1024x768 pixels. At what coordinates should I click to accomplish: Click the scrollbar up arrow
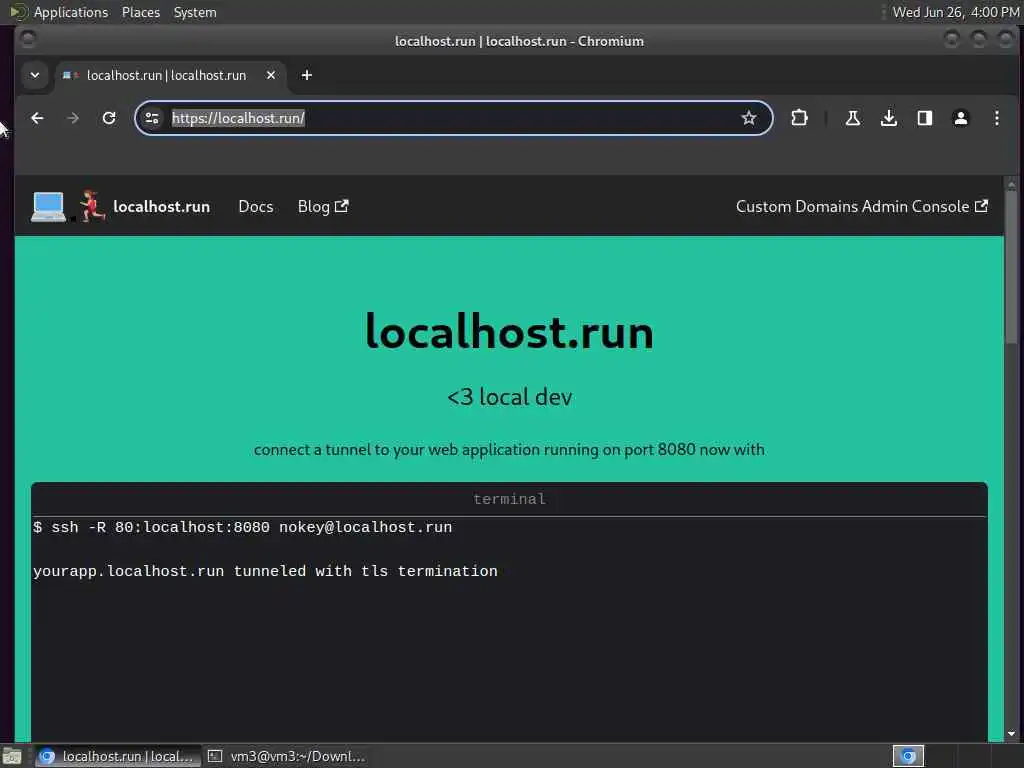point(1011,183)
